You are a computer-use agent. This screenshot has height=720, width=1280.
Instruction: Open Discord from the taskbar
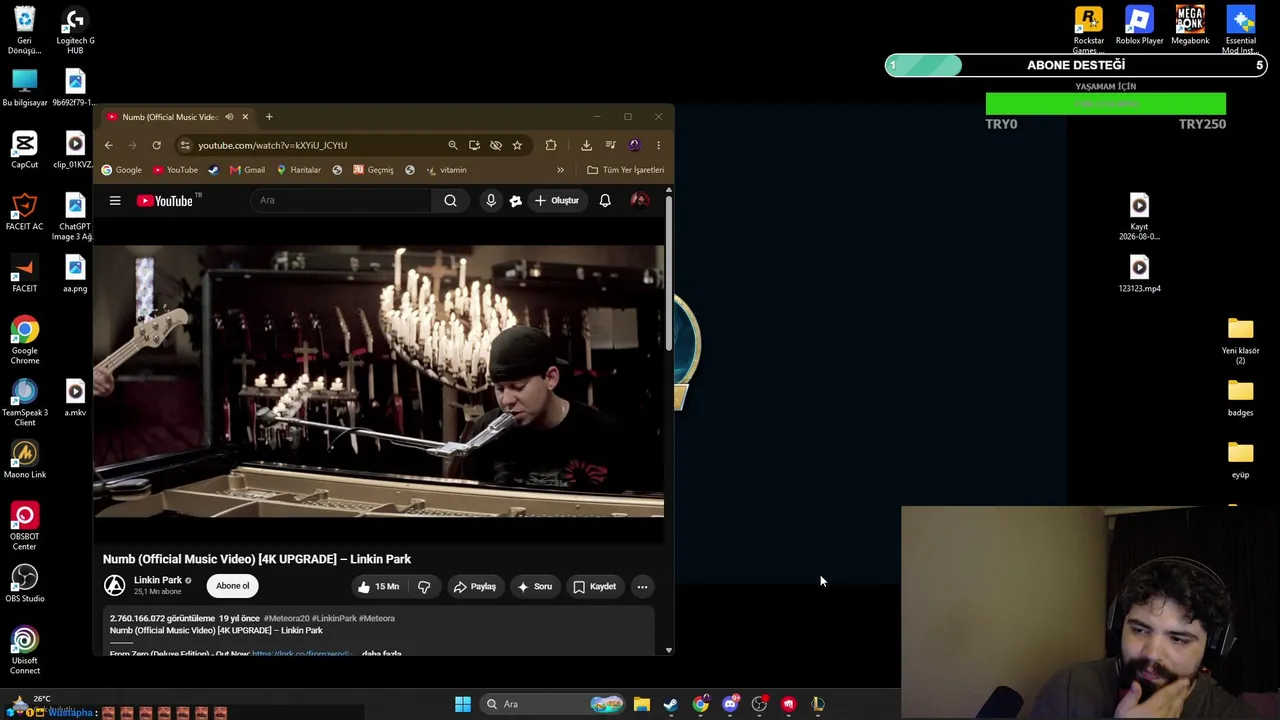point(730,704)
